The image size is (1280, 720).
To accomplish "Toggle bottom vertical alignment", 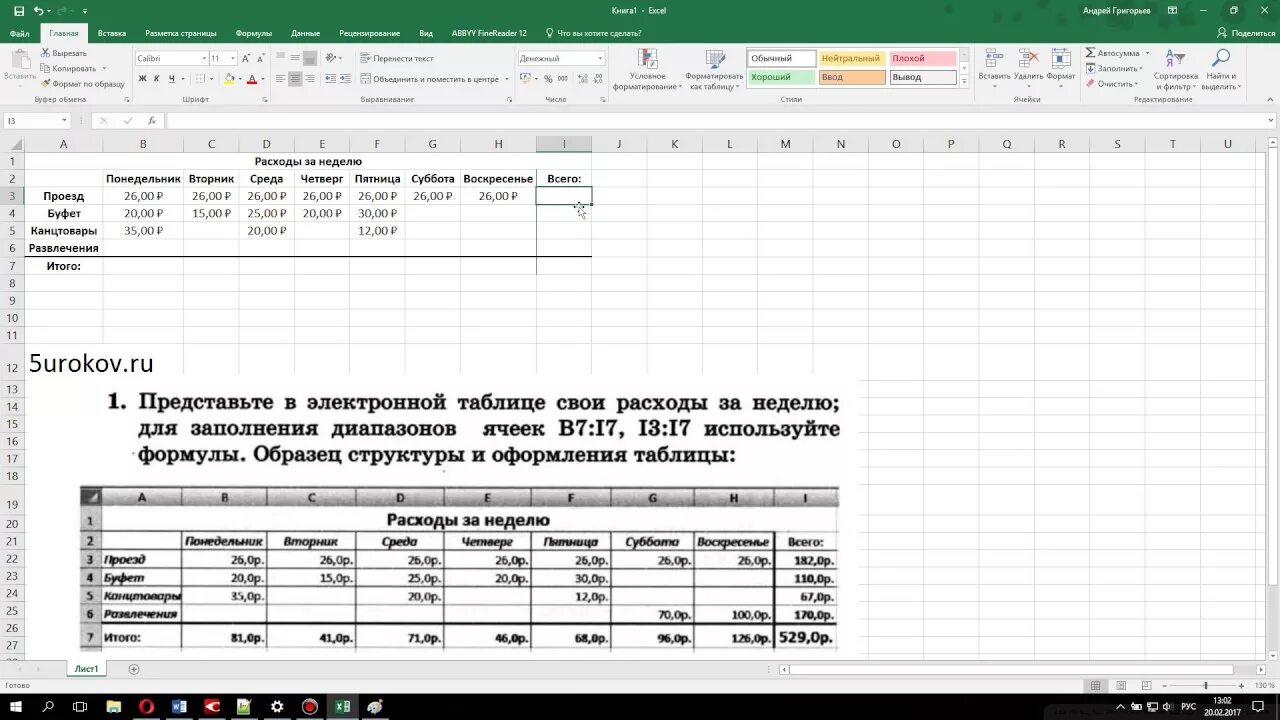I will [x=311, y=58].
